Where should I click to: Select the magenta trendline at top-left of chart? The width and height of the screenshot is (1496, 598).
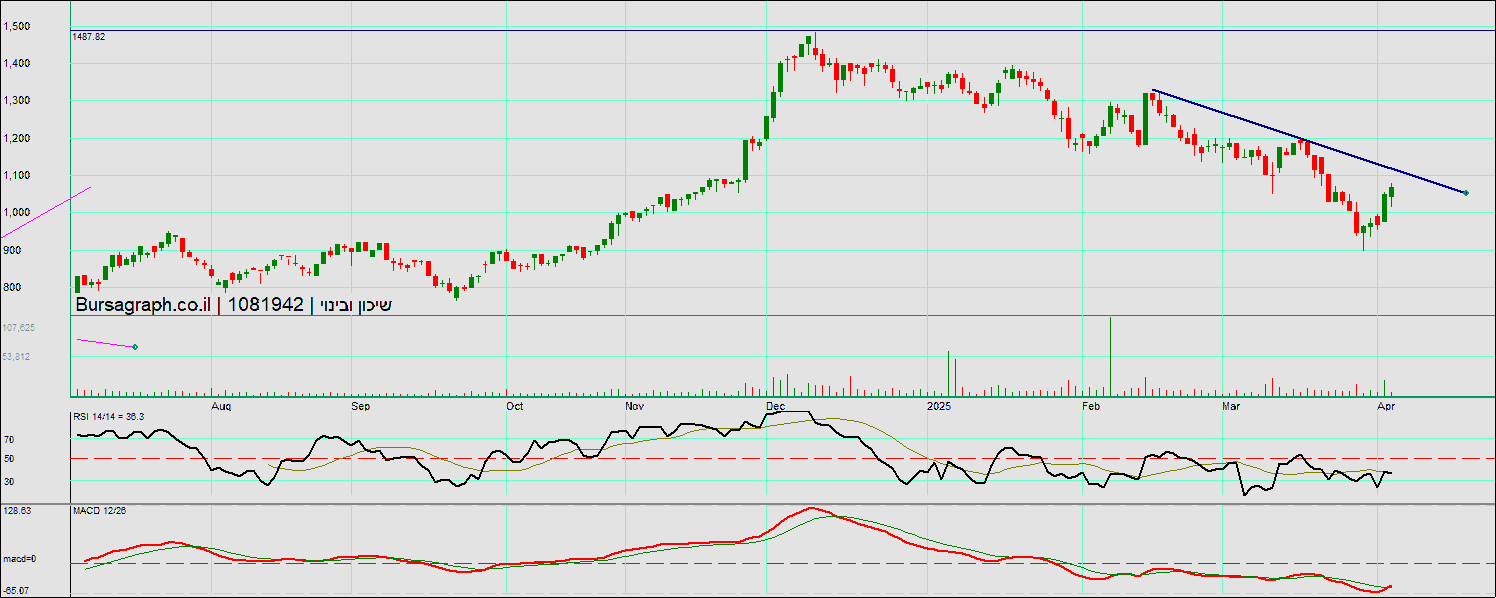pyautogui.click(x=46, y=212)
